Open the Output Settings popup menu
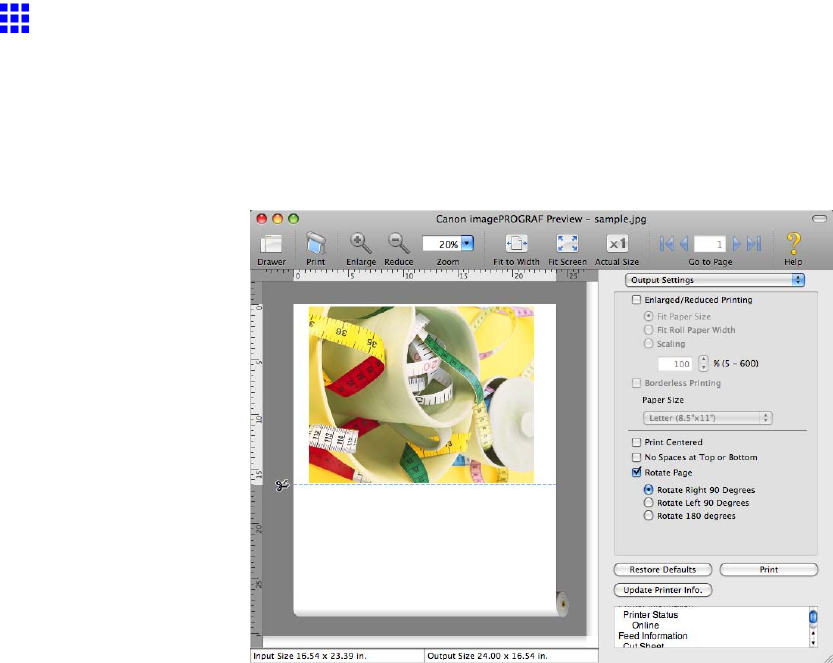 715,280
